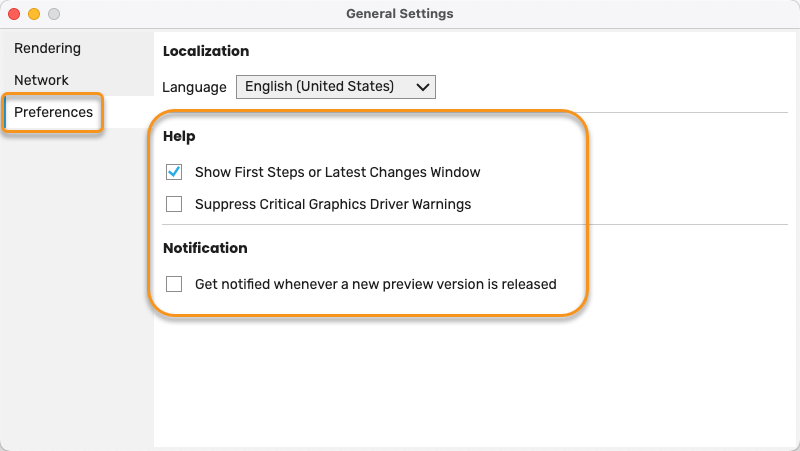Uncheck Show First Steps or Latest Changes Window
800x451 pixels.
(174, 172)
